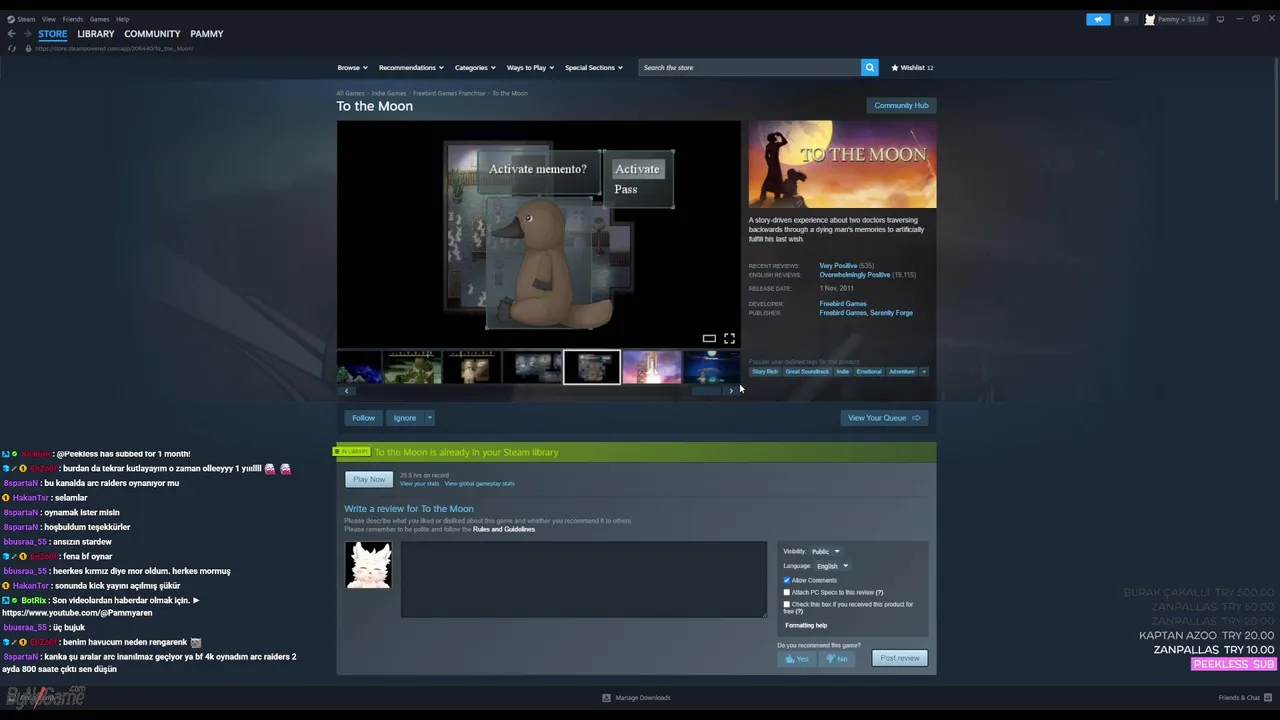1280x720 pixels.
Task: Switch to the LIBRARY tab
Action: click(x=96, y=34)
